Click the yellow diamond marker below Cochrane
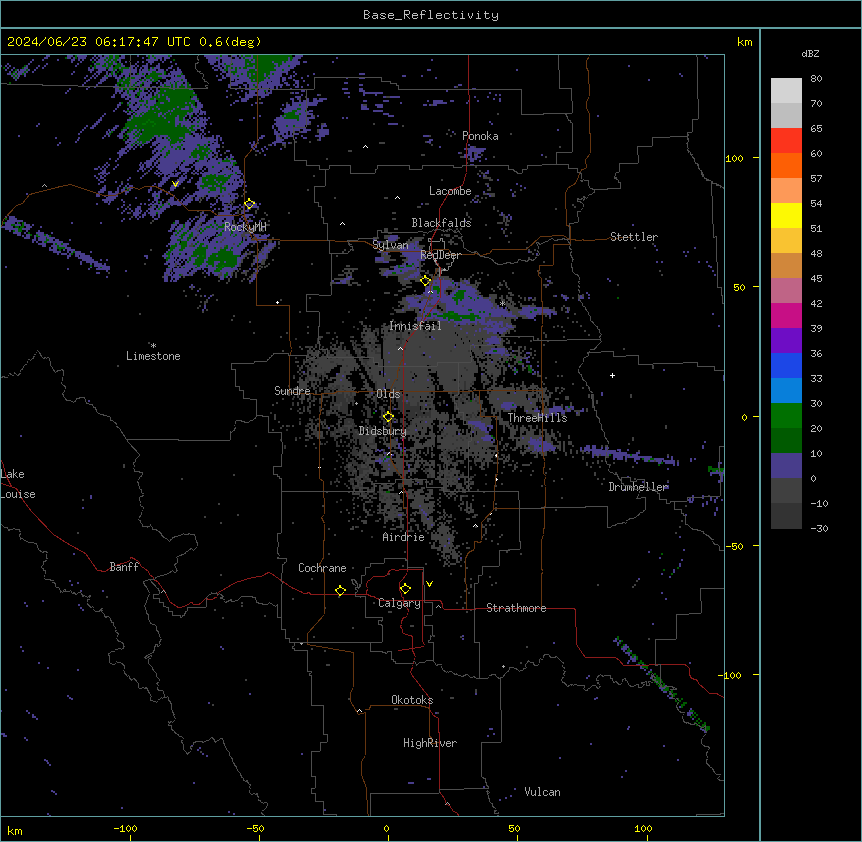 pos(340,591)
